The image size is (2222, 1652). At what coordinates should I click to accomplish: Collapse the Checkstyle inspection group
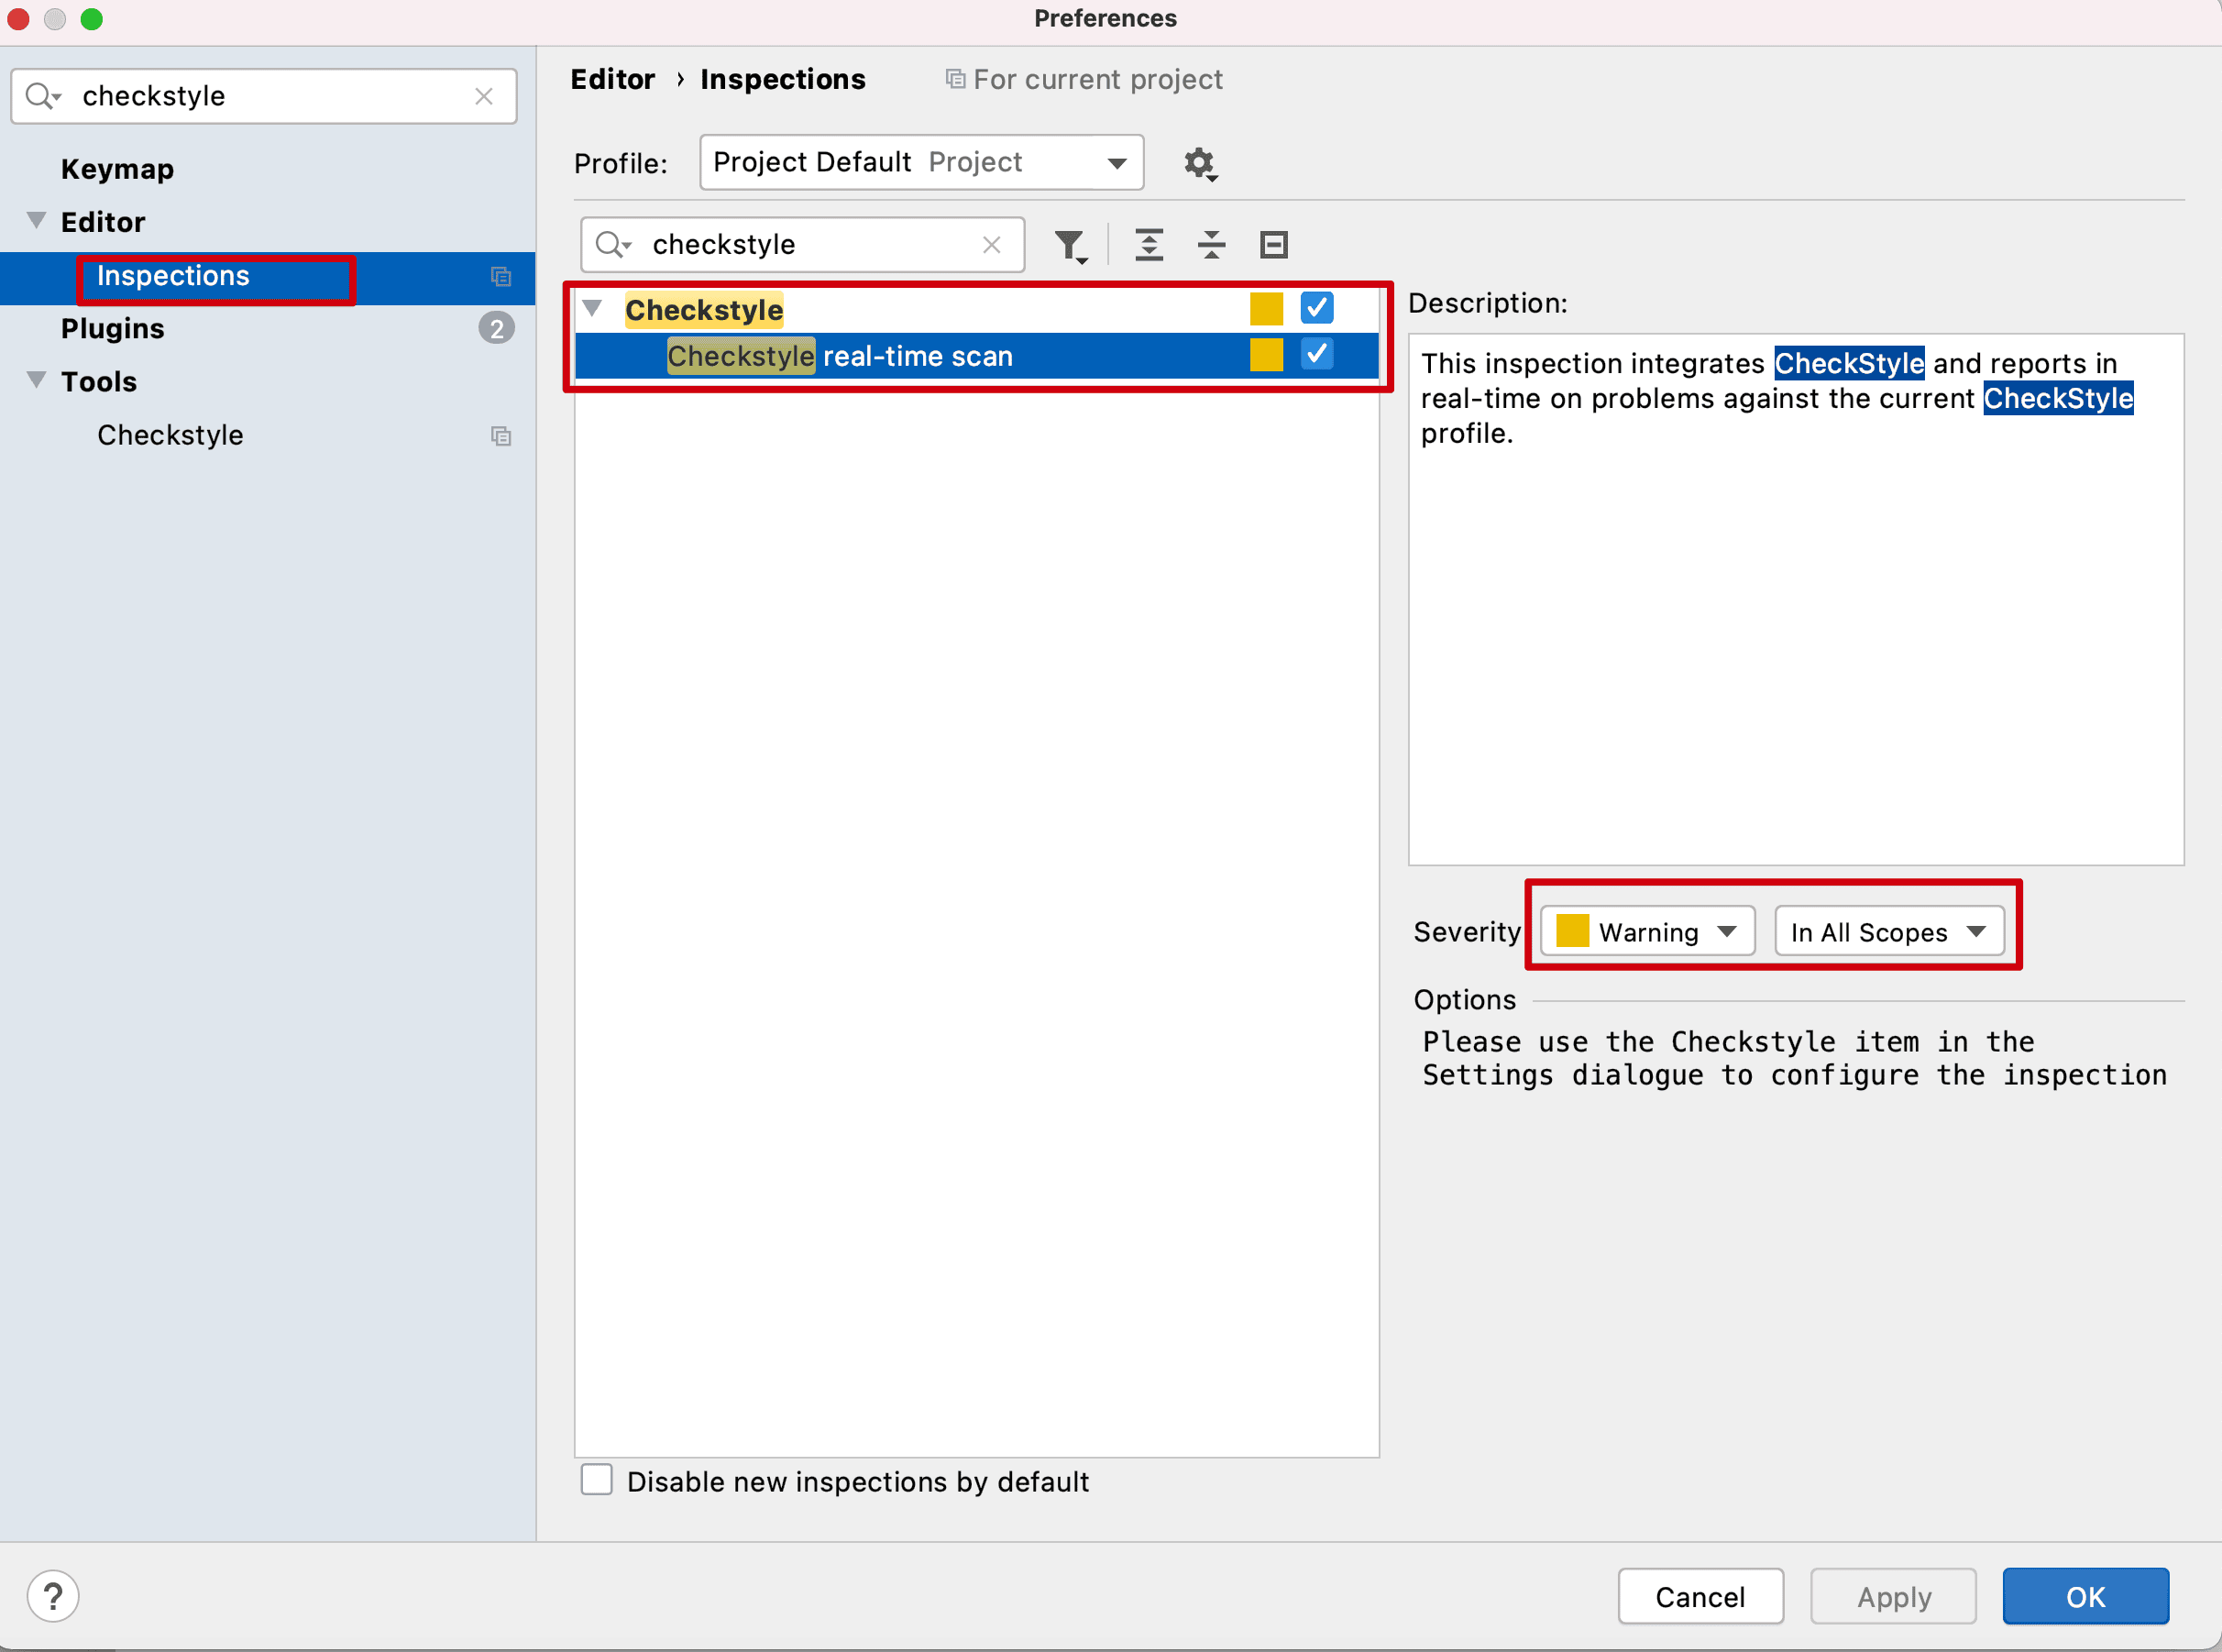(593, 308)
